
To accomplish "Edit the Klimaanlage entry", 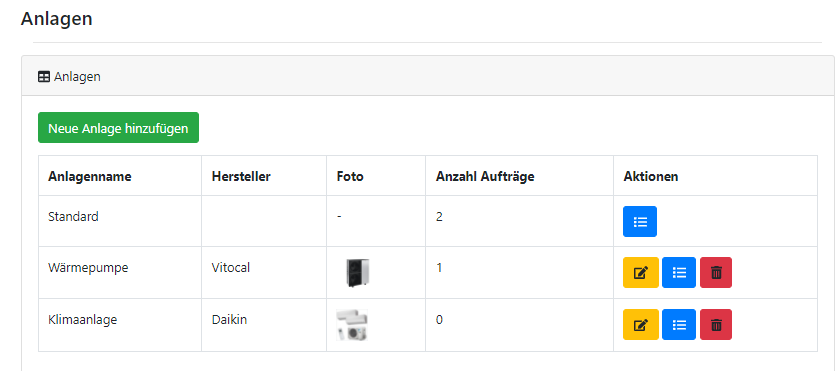I will (x=641, y=324).
